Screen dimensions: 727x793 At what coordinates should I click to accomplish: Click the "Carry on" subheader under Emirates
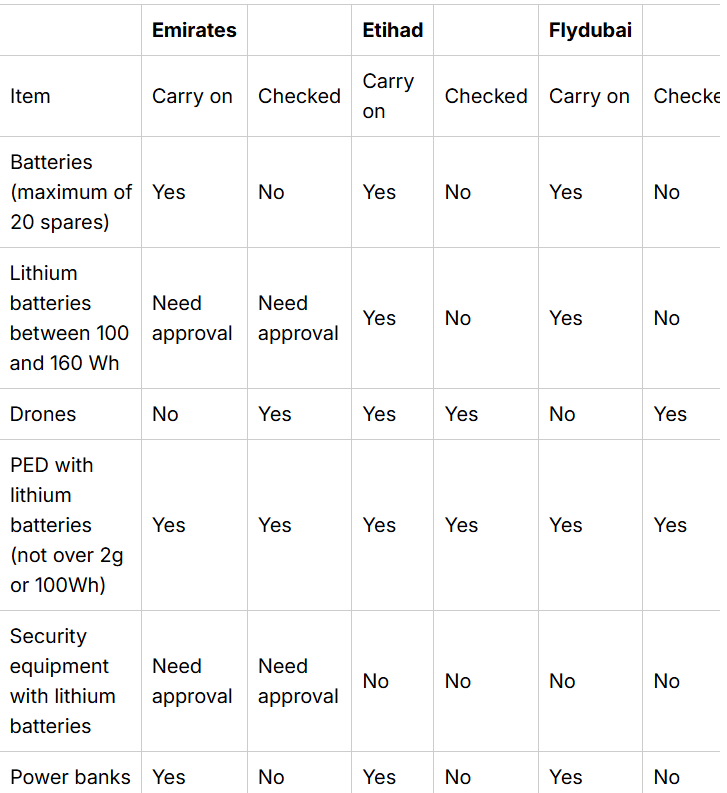tap(192, 96)
